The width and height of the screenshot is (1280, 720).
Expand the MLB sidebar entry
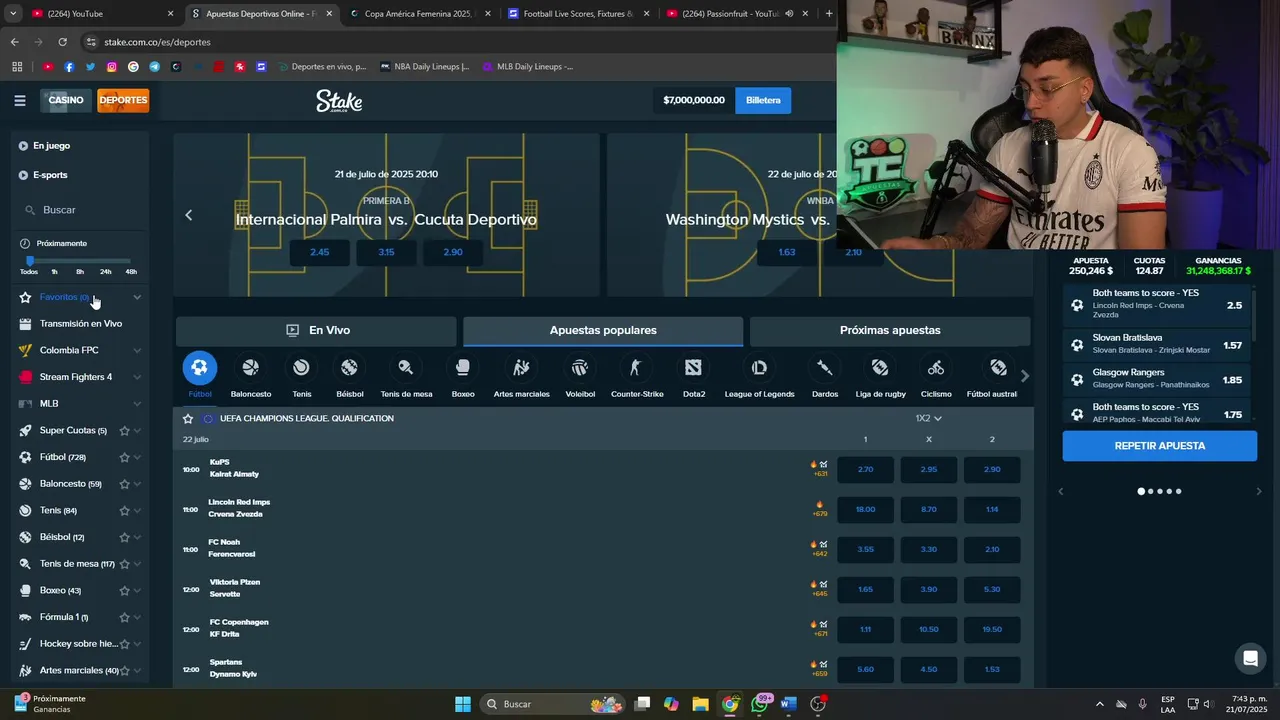(x=137, y=404)
